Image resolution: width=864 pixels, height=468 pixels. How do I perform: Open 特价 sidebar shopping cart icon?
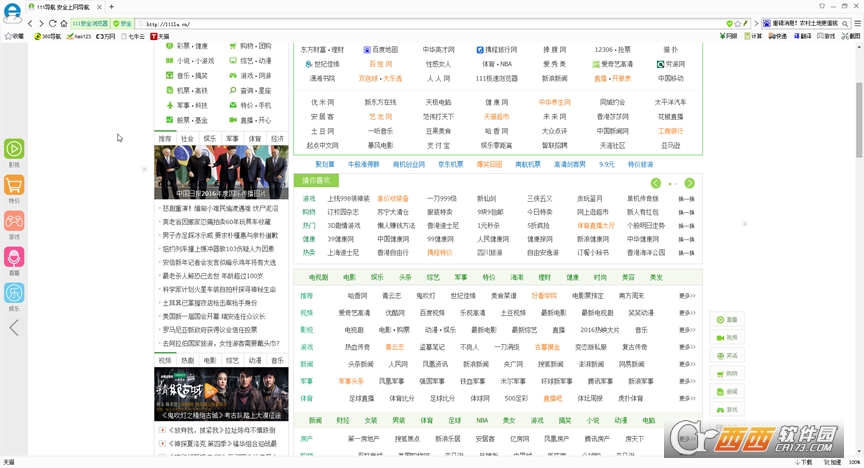(x=14, y=185)
